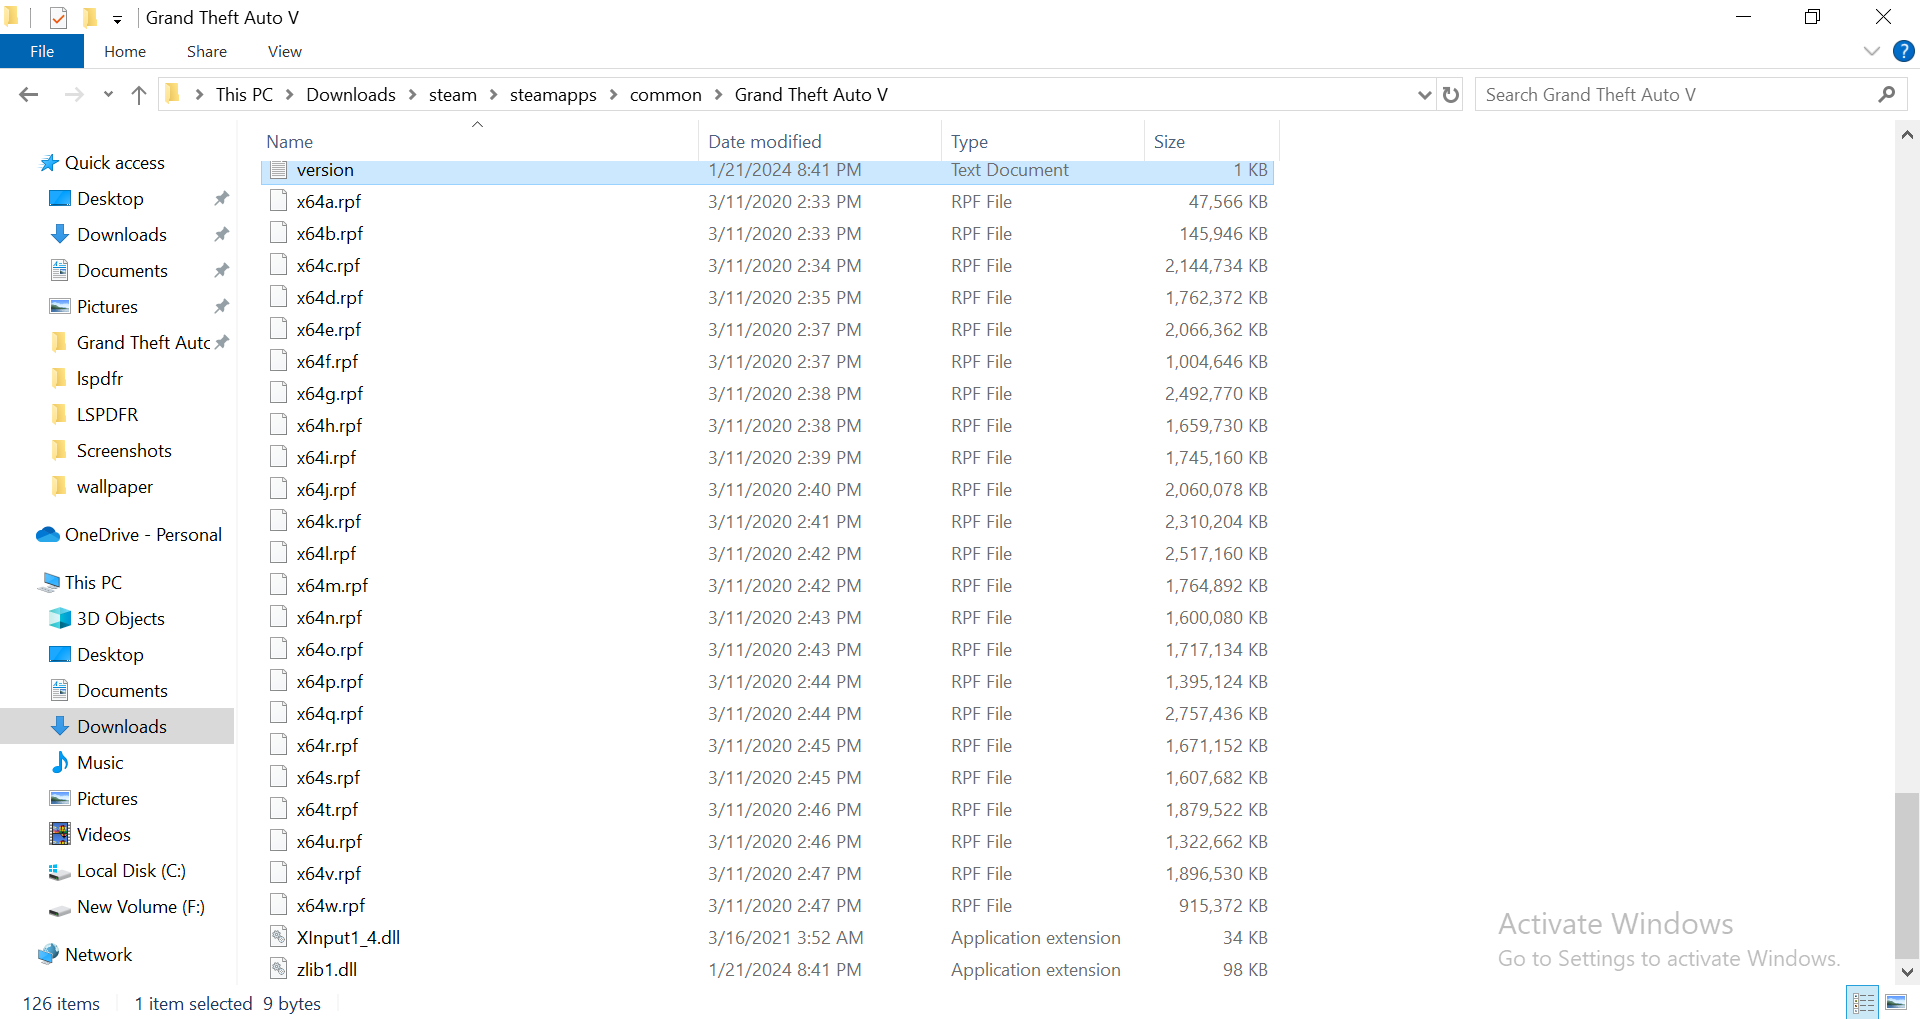
Task: Open the address bar history dropdown
Action: pos(1425,95)
